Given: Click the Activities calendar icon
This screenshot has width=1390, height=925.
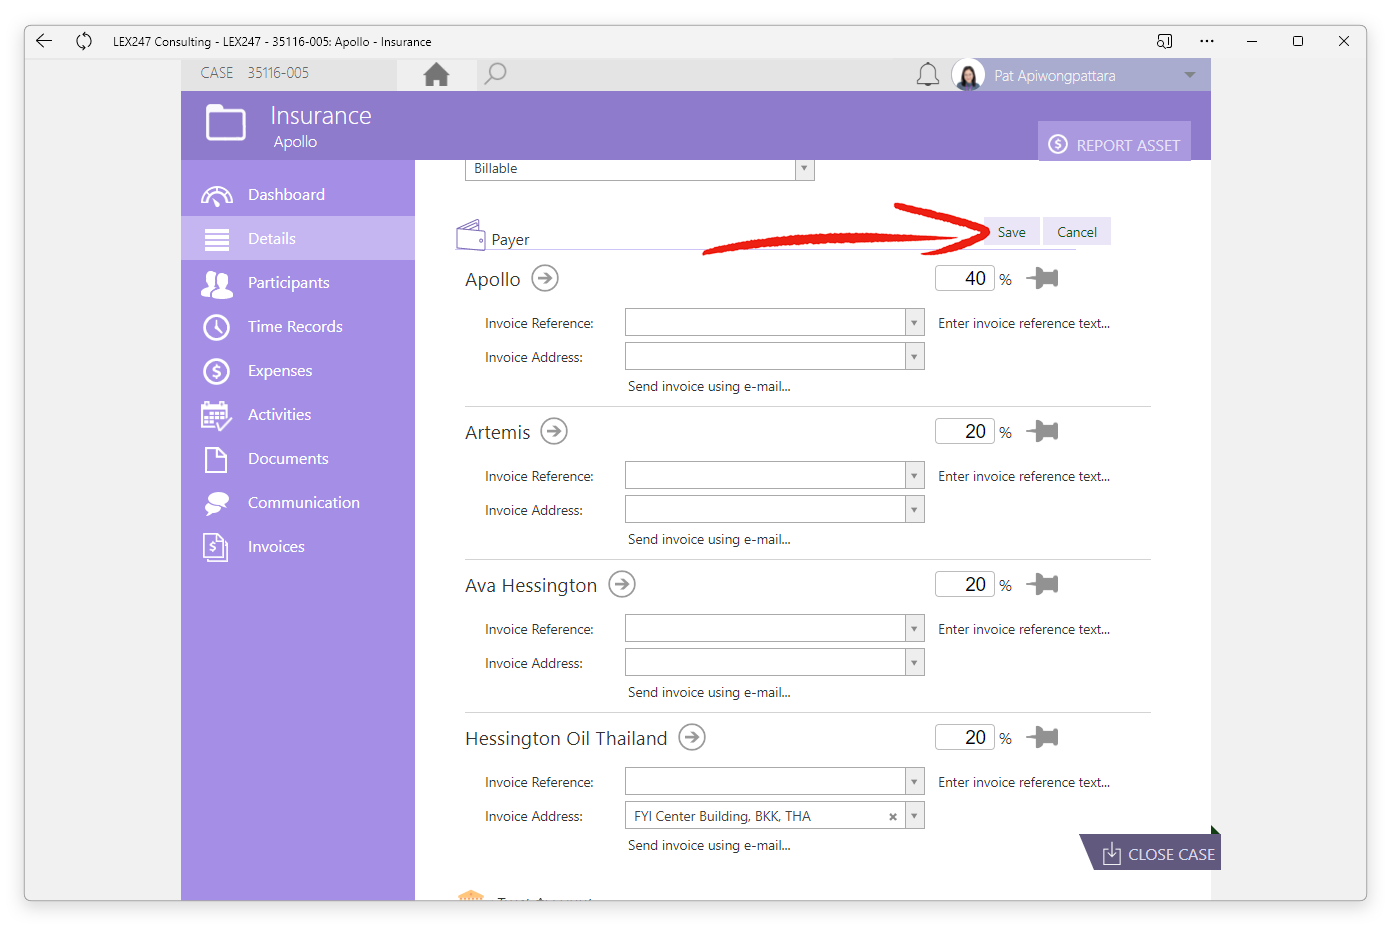Looking at the screenshot, I should (x=216, y=415).
